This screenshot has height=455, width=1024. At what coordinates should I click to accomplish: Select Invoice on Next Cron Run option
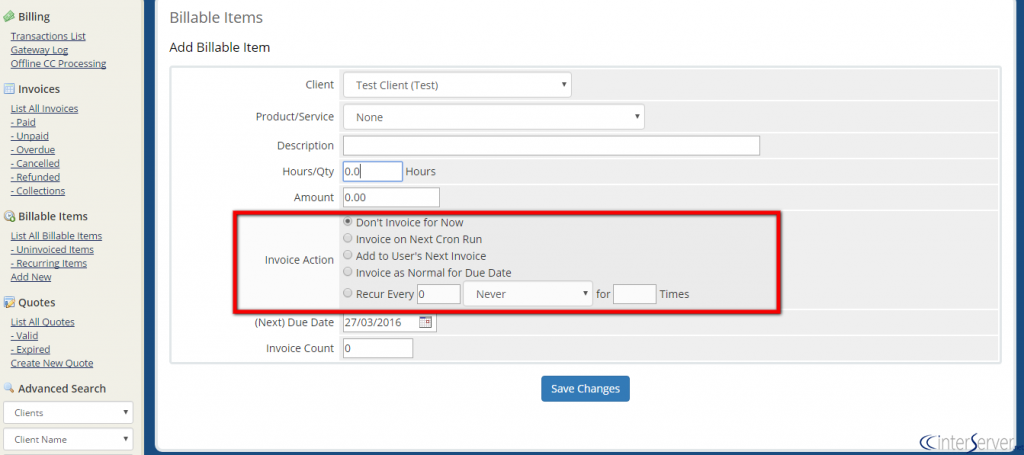tap(348, 238)
